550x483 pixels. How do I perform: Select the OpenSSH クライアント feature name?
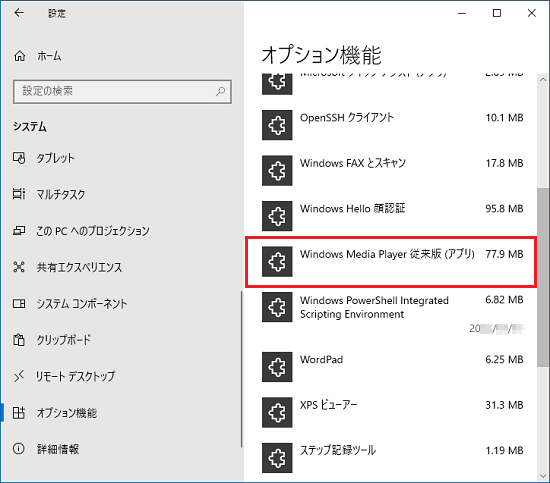pyautogui.click(x=347, y=118)
